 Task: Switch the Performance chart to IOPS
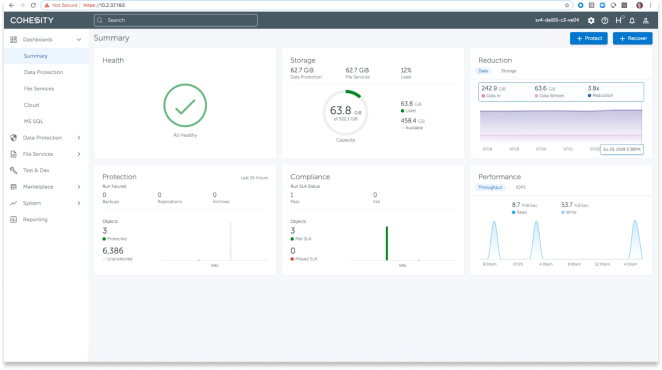pyautogui.click(x=521, y=187)
